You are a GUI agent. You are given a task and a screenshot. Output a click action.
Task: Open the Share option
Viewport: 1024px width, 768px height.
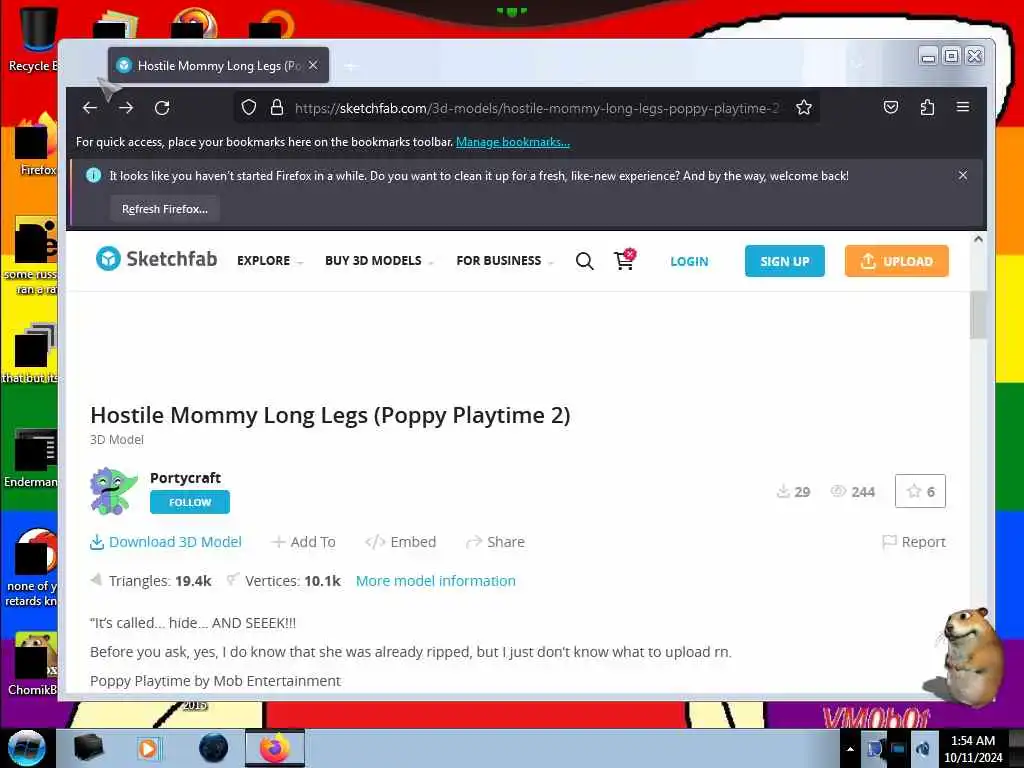click(496, 542)
